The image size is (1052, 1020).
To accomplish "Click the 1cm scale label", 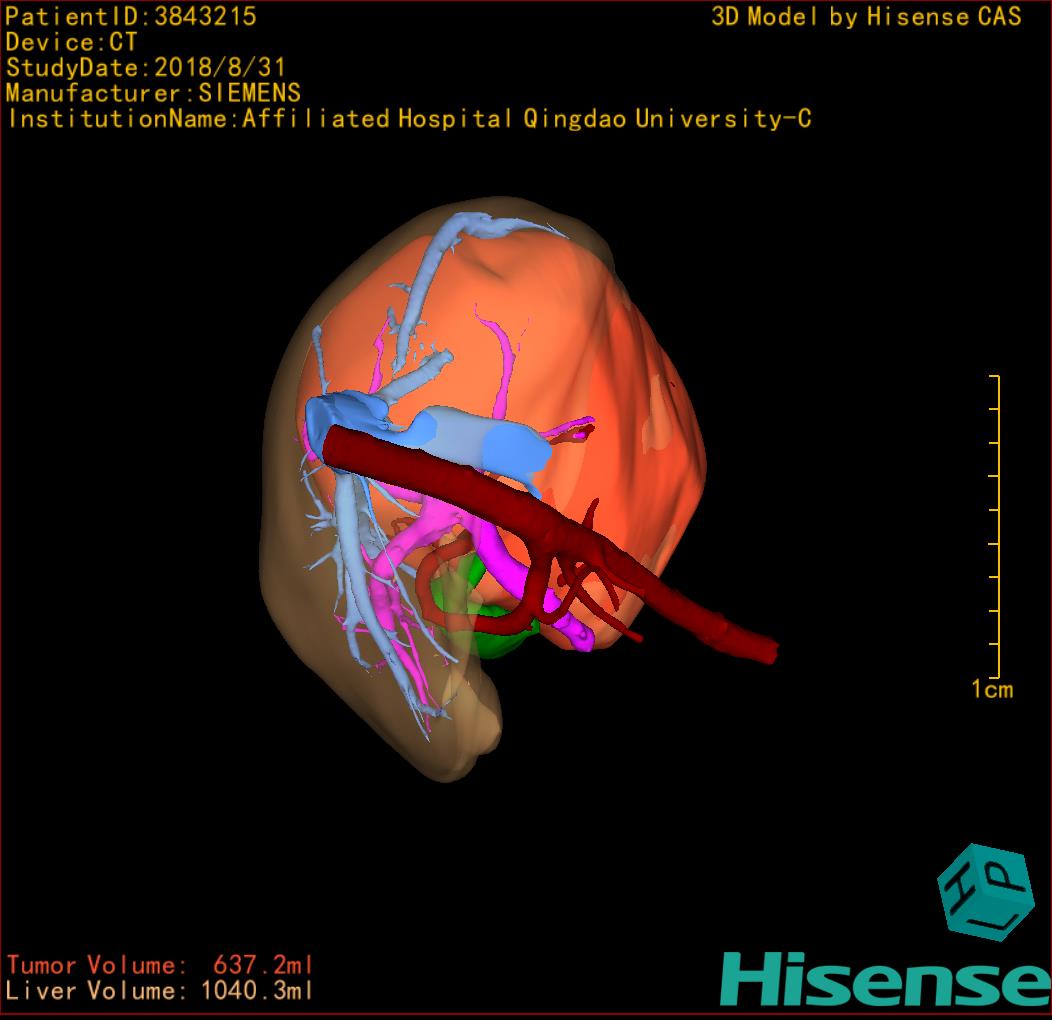I will pos(992,689).
